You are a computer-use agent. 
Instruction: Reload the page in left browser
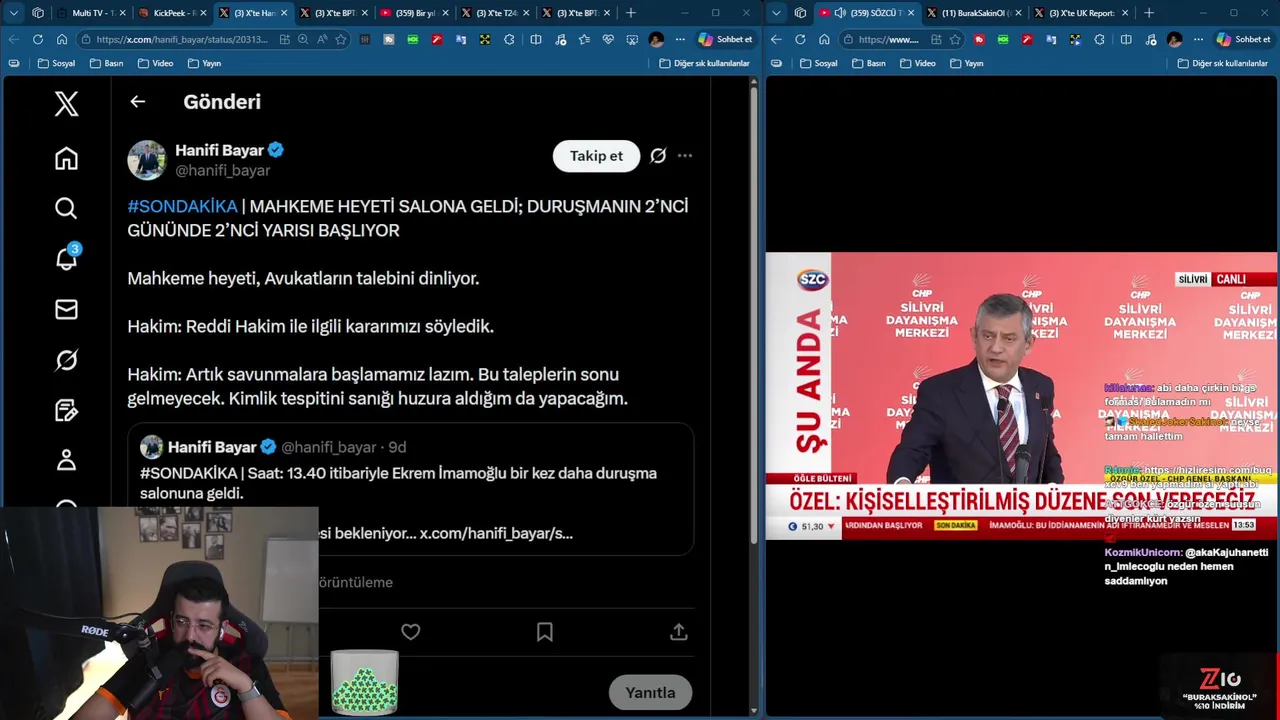pyautogui.click(x=37, y=39)
